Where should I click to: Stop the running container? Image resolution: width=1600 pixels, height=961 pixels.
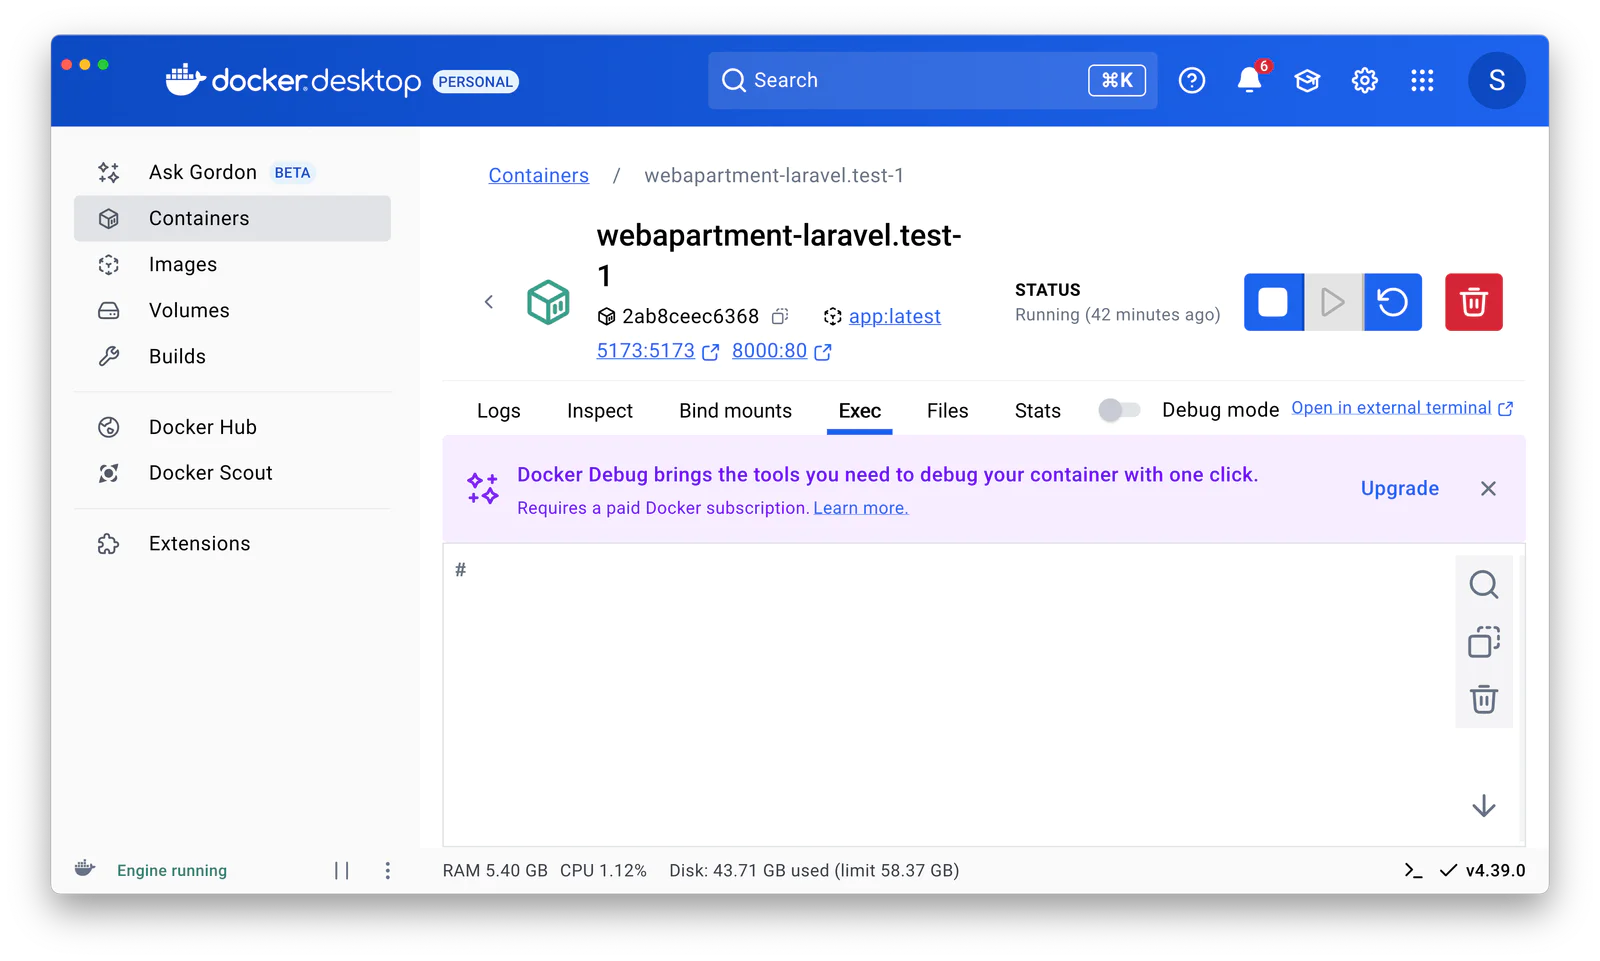coord(1273,302)
